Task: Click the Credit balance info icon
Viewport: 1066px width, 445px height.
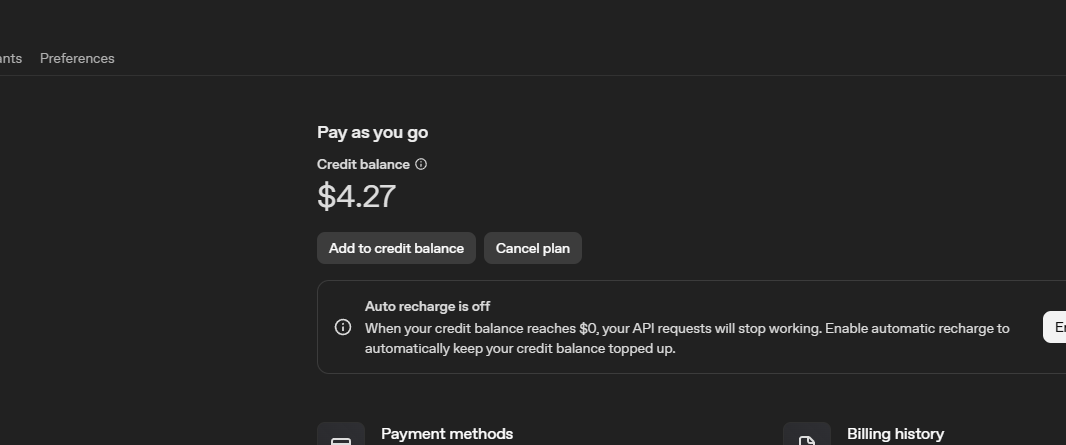Action: [421, 164]
